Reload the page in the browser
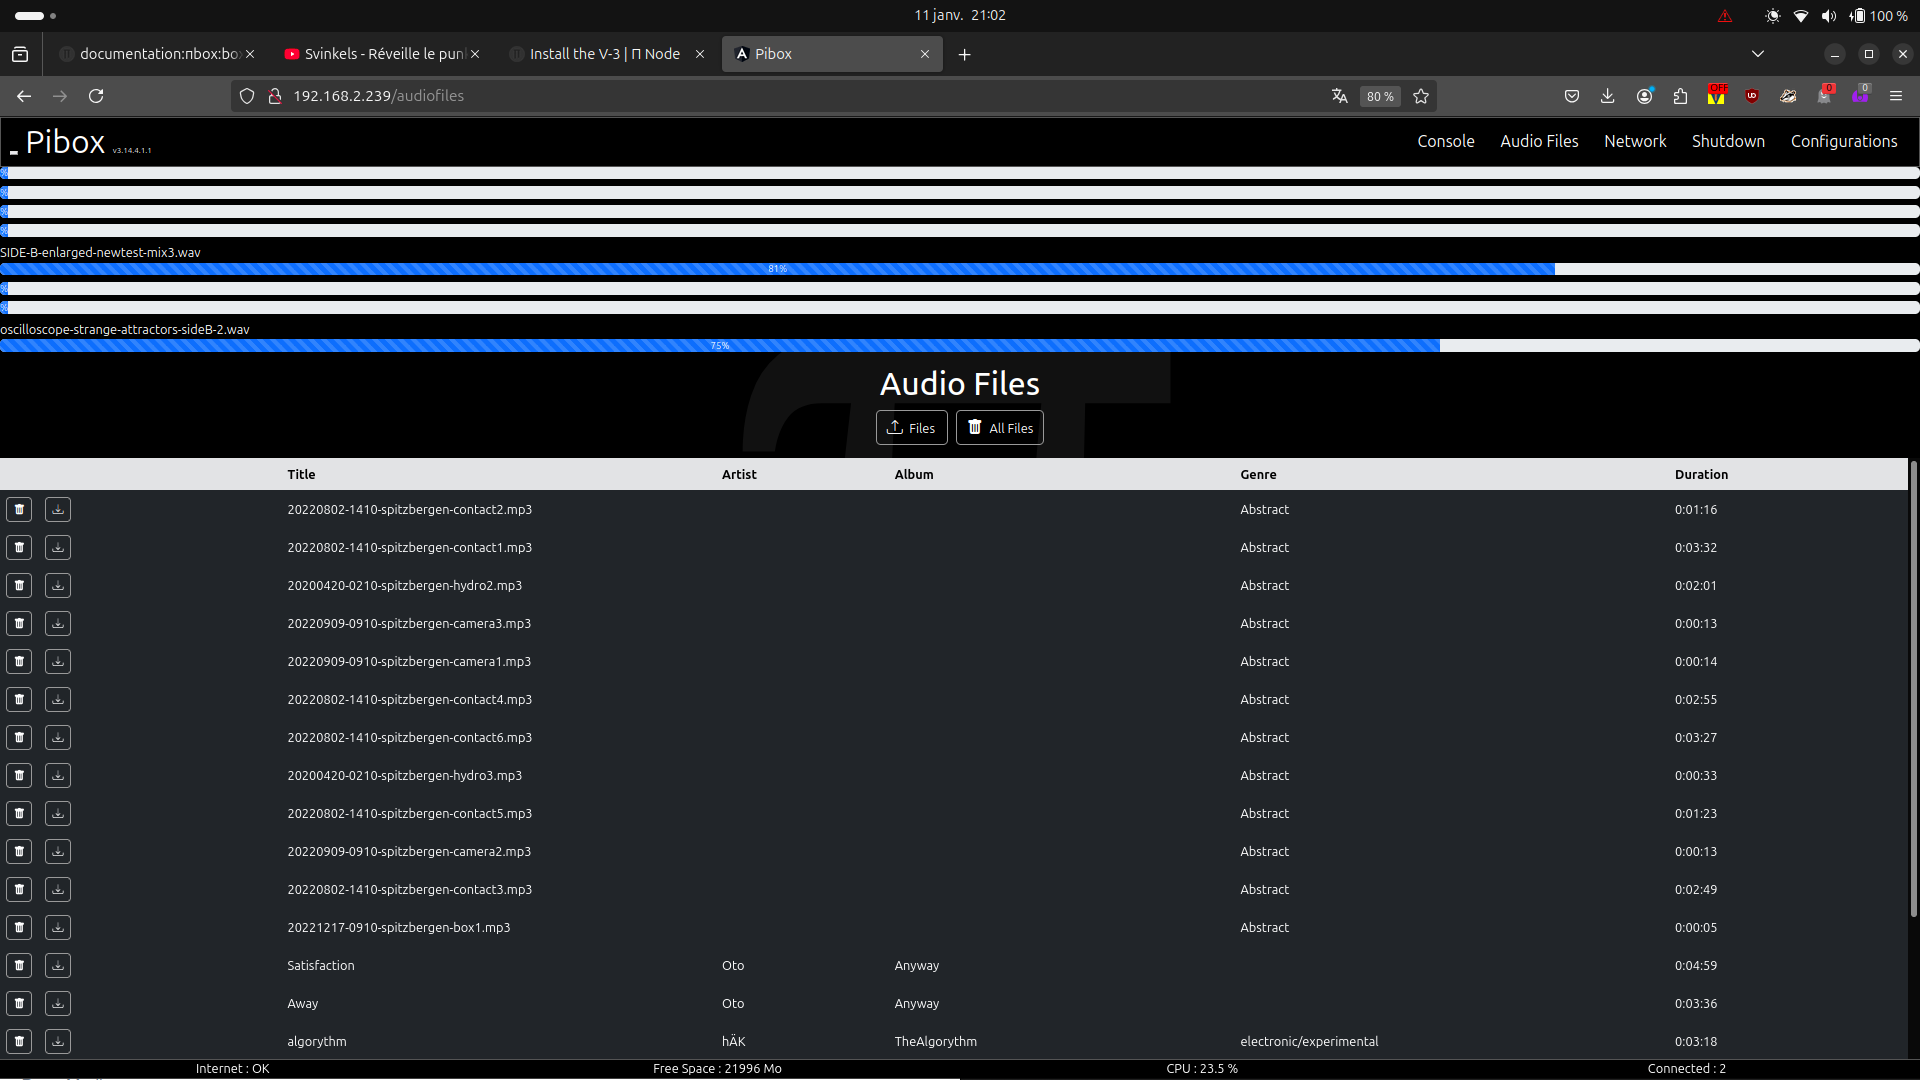 click(96, 96)
